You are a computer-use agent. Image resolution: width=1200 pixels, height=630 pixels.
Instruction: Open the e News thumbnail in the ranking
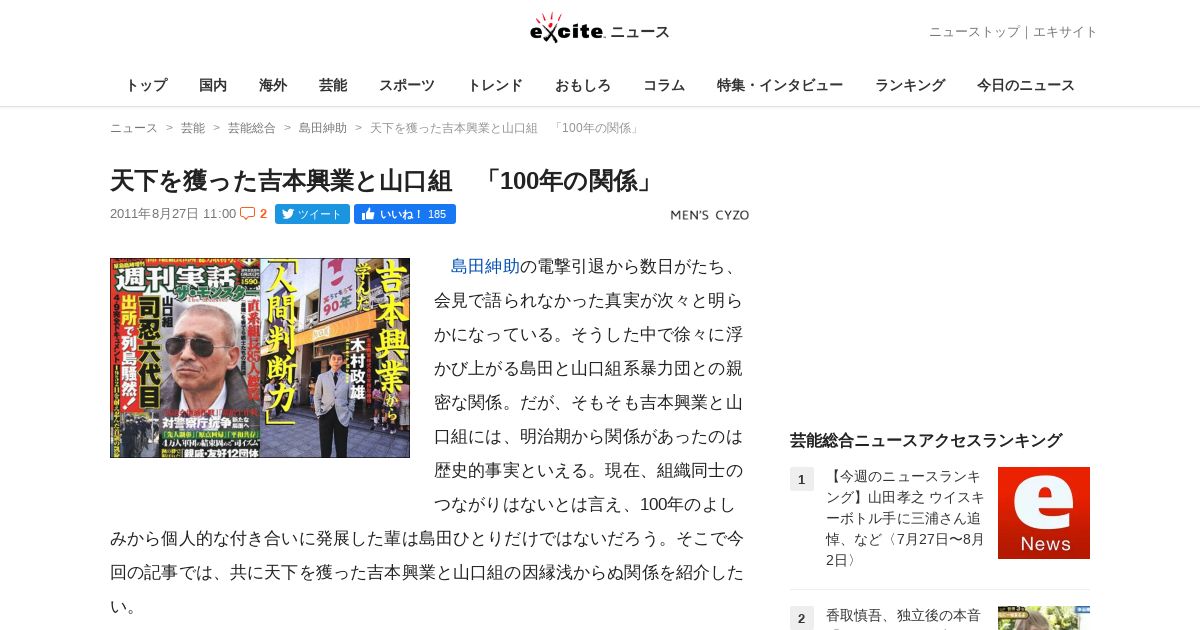click(x=1044, y=513)
